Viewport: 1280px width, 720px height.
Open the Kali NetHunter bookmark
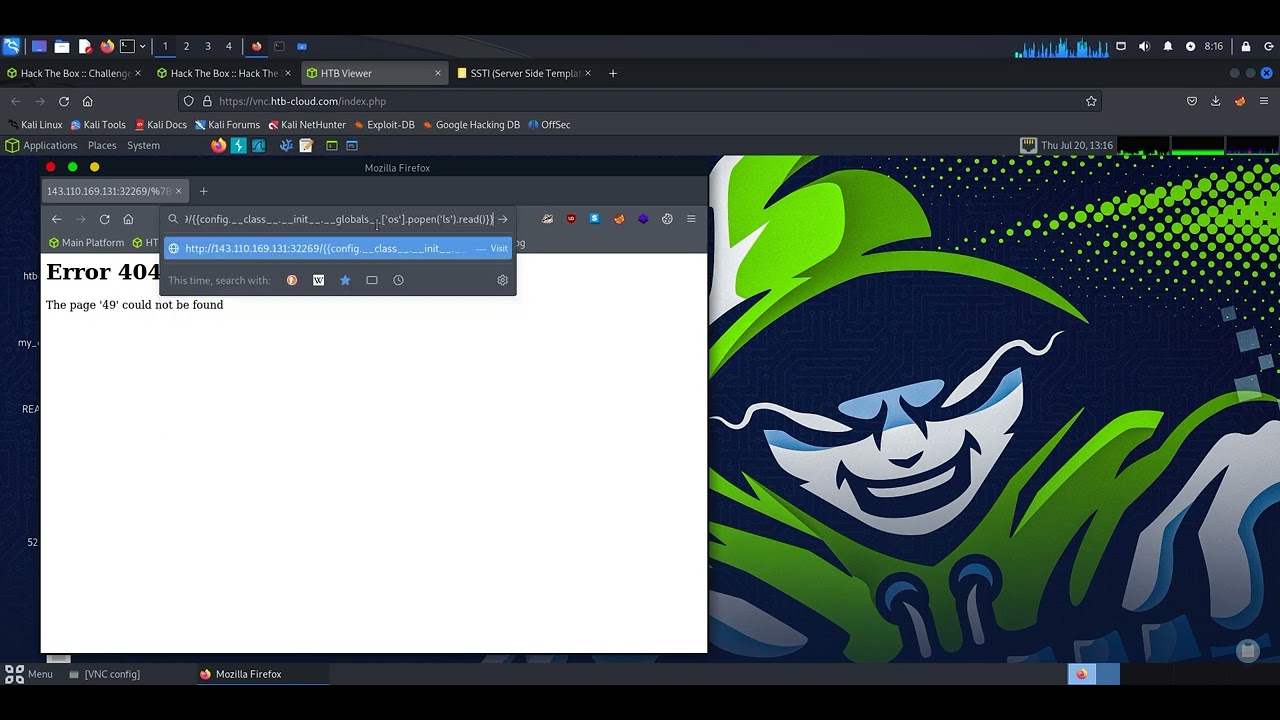pyautogui.click(x=307, y=125)
